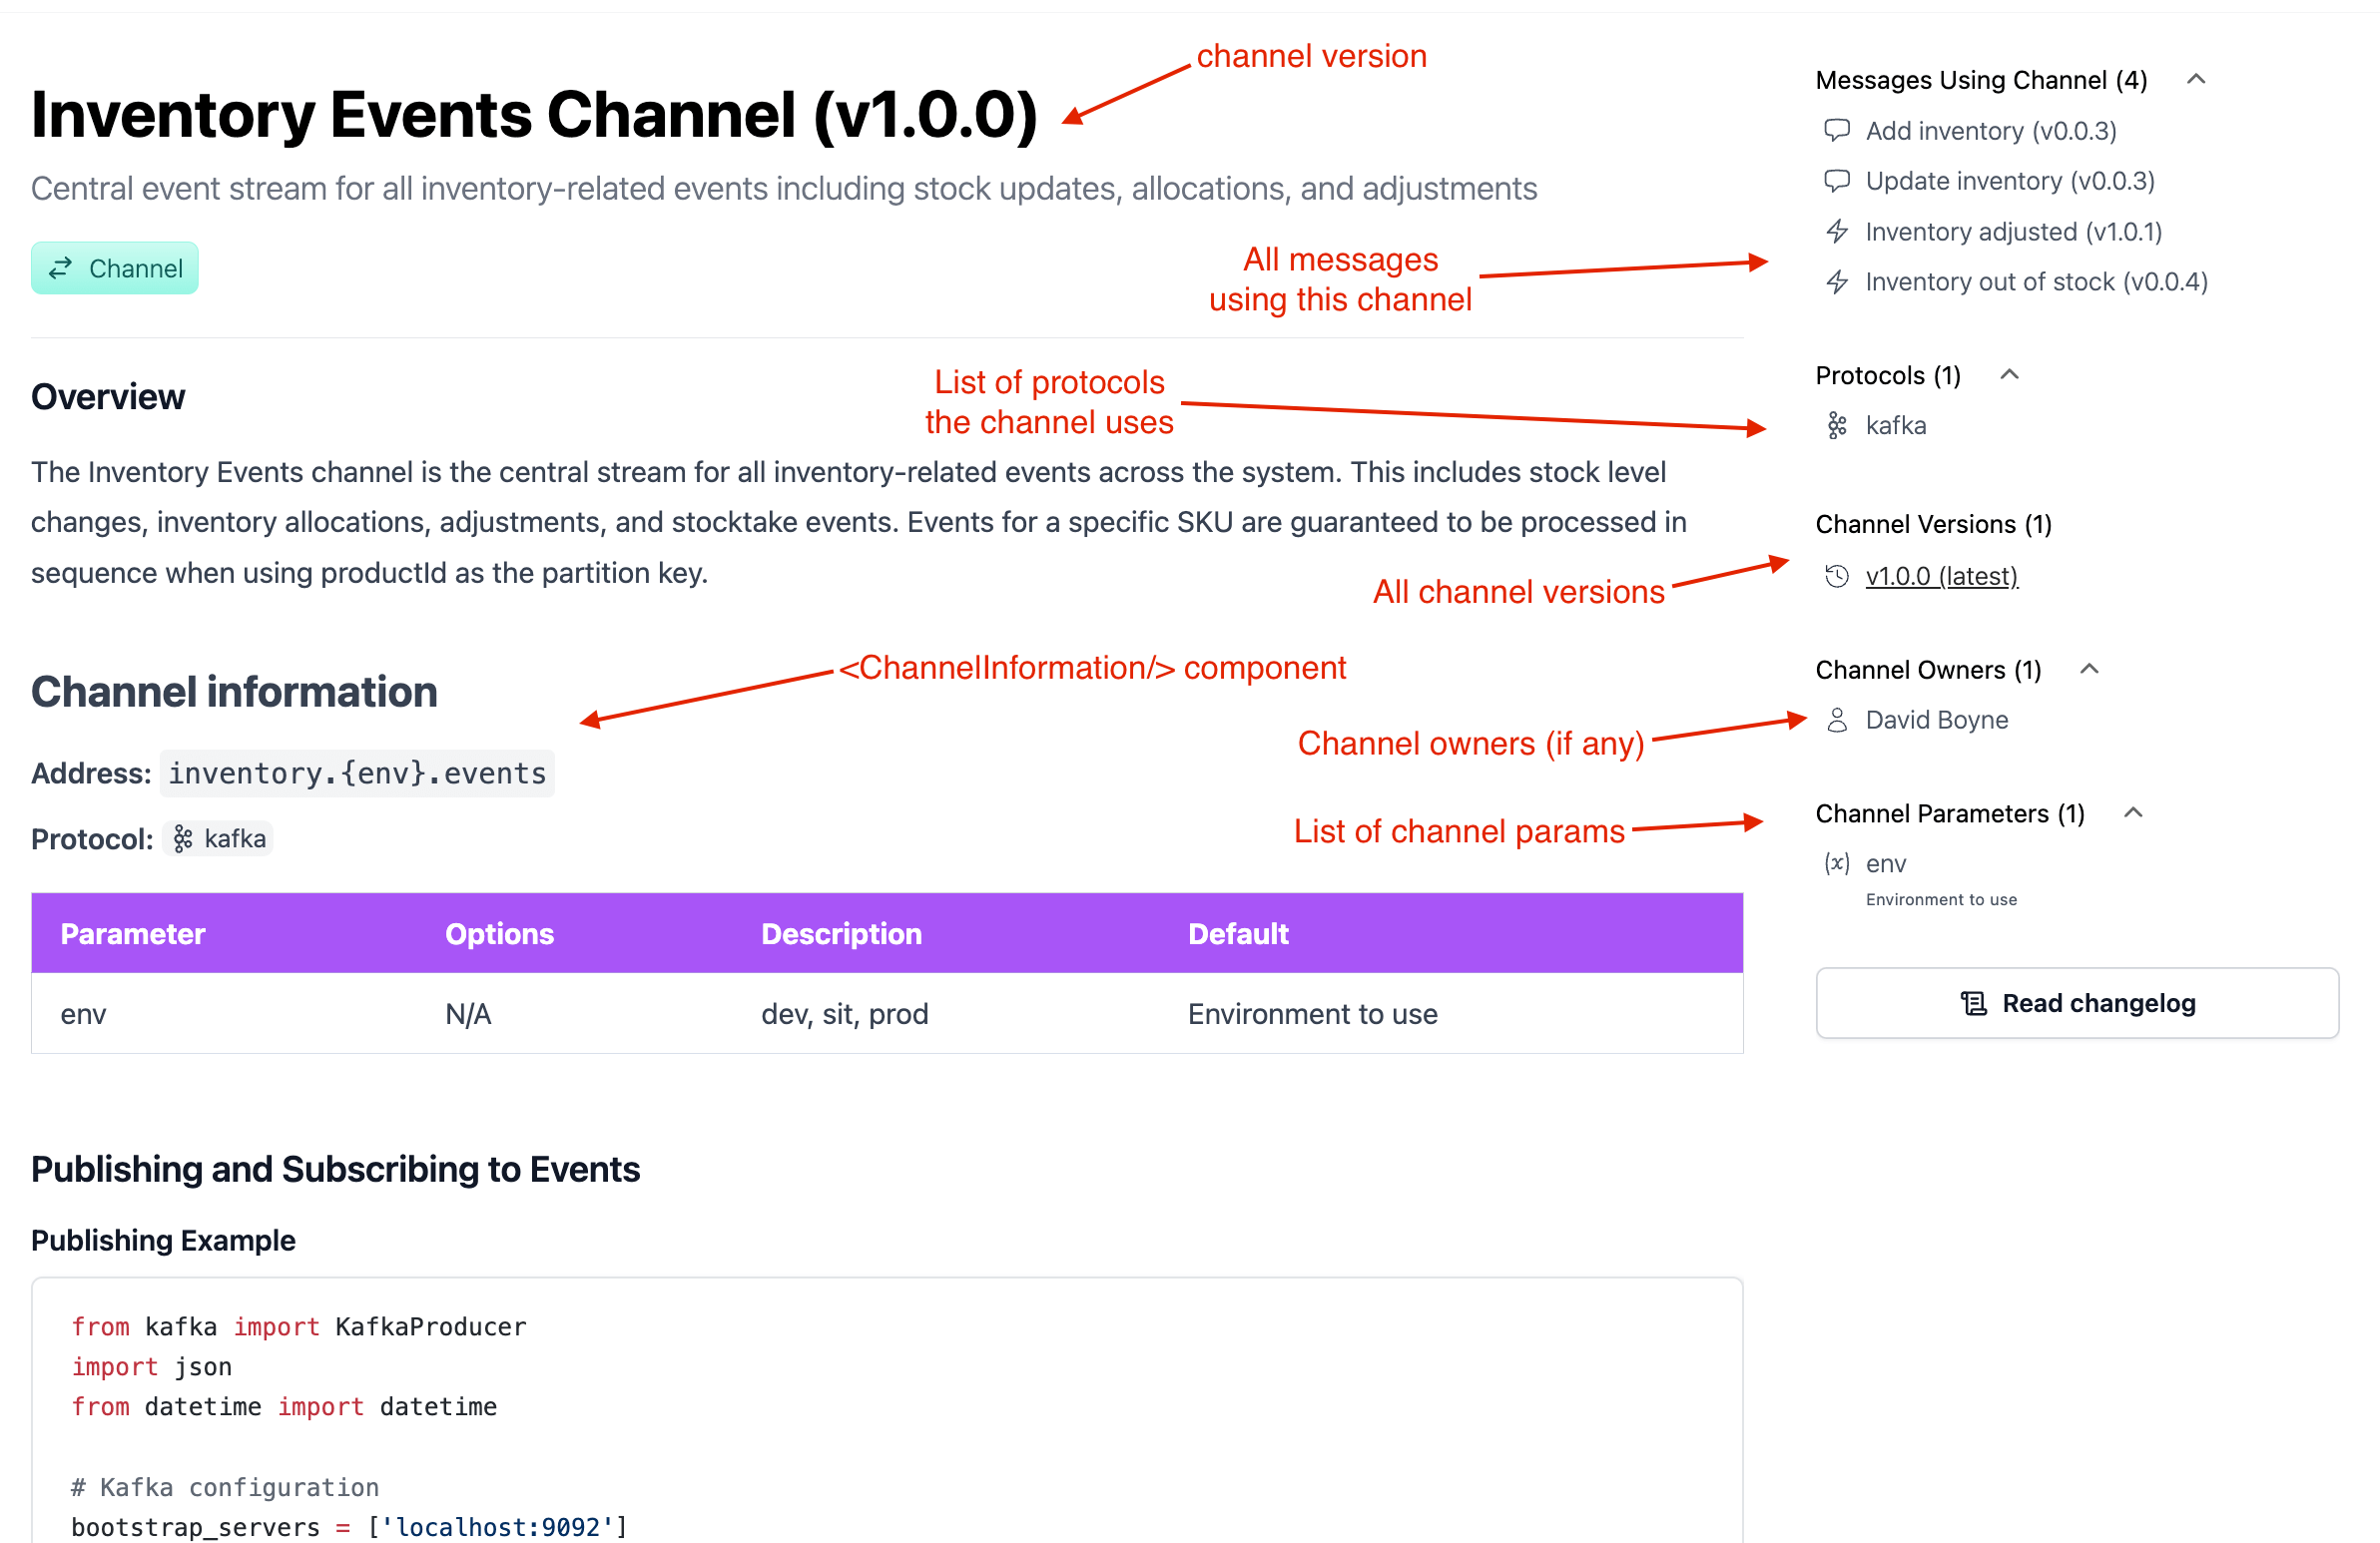
Task: Open the Inventory adjusted (v1.0.1) message
Action: click(x=2013, y=232)
